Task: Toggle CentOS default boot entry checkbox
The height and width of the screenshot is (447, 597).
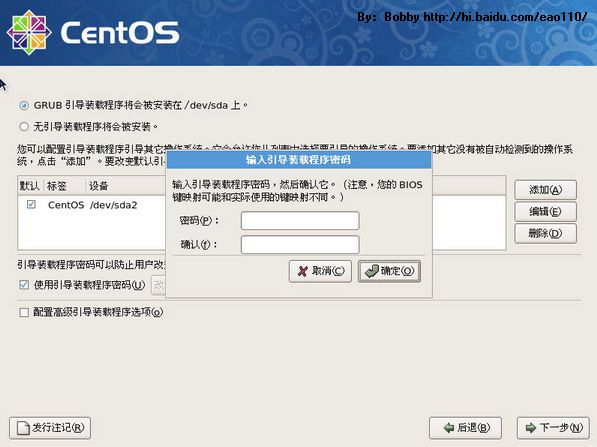Action: [x=31, y=204]
